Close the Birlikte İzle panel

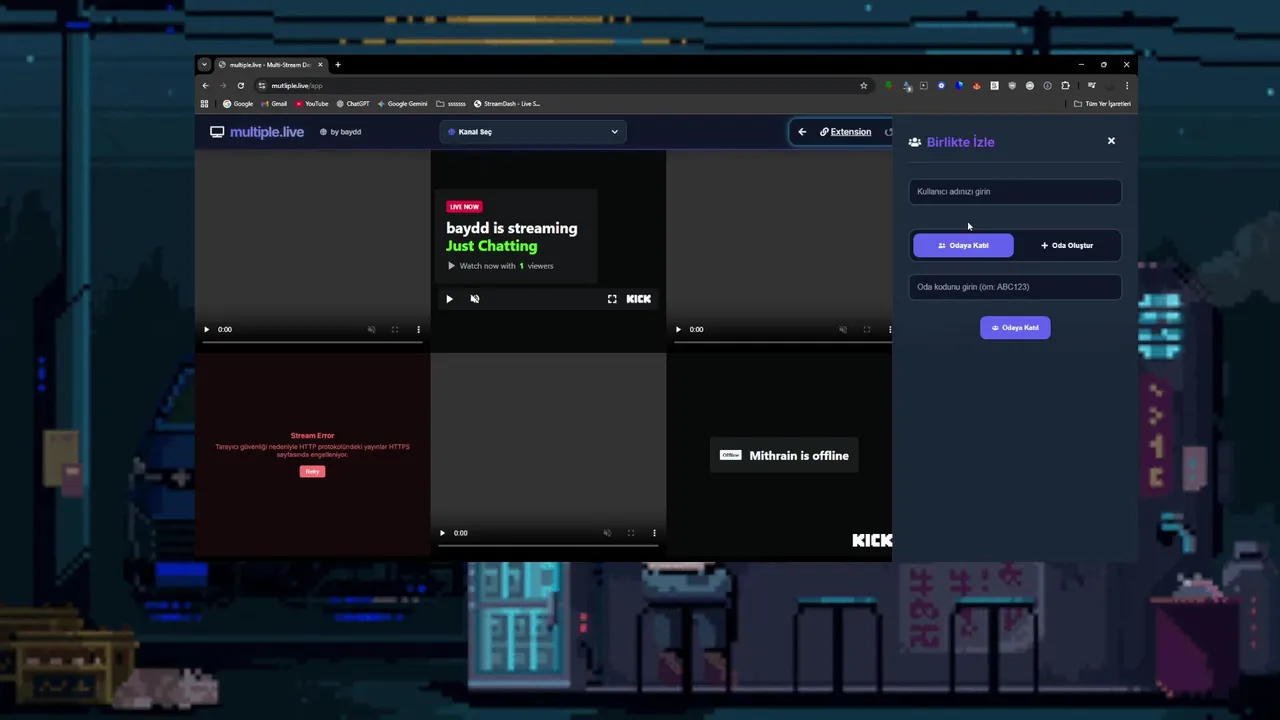click(x=1111, y=141)
